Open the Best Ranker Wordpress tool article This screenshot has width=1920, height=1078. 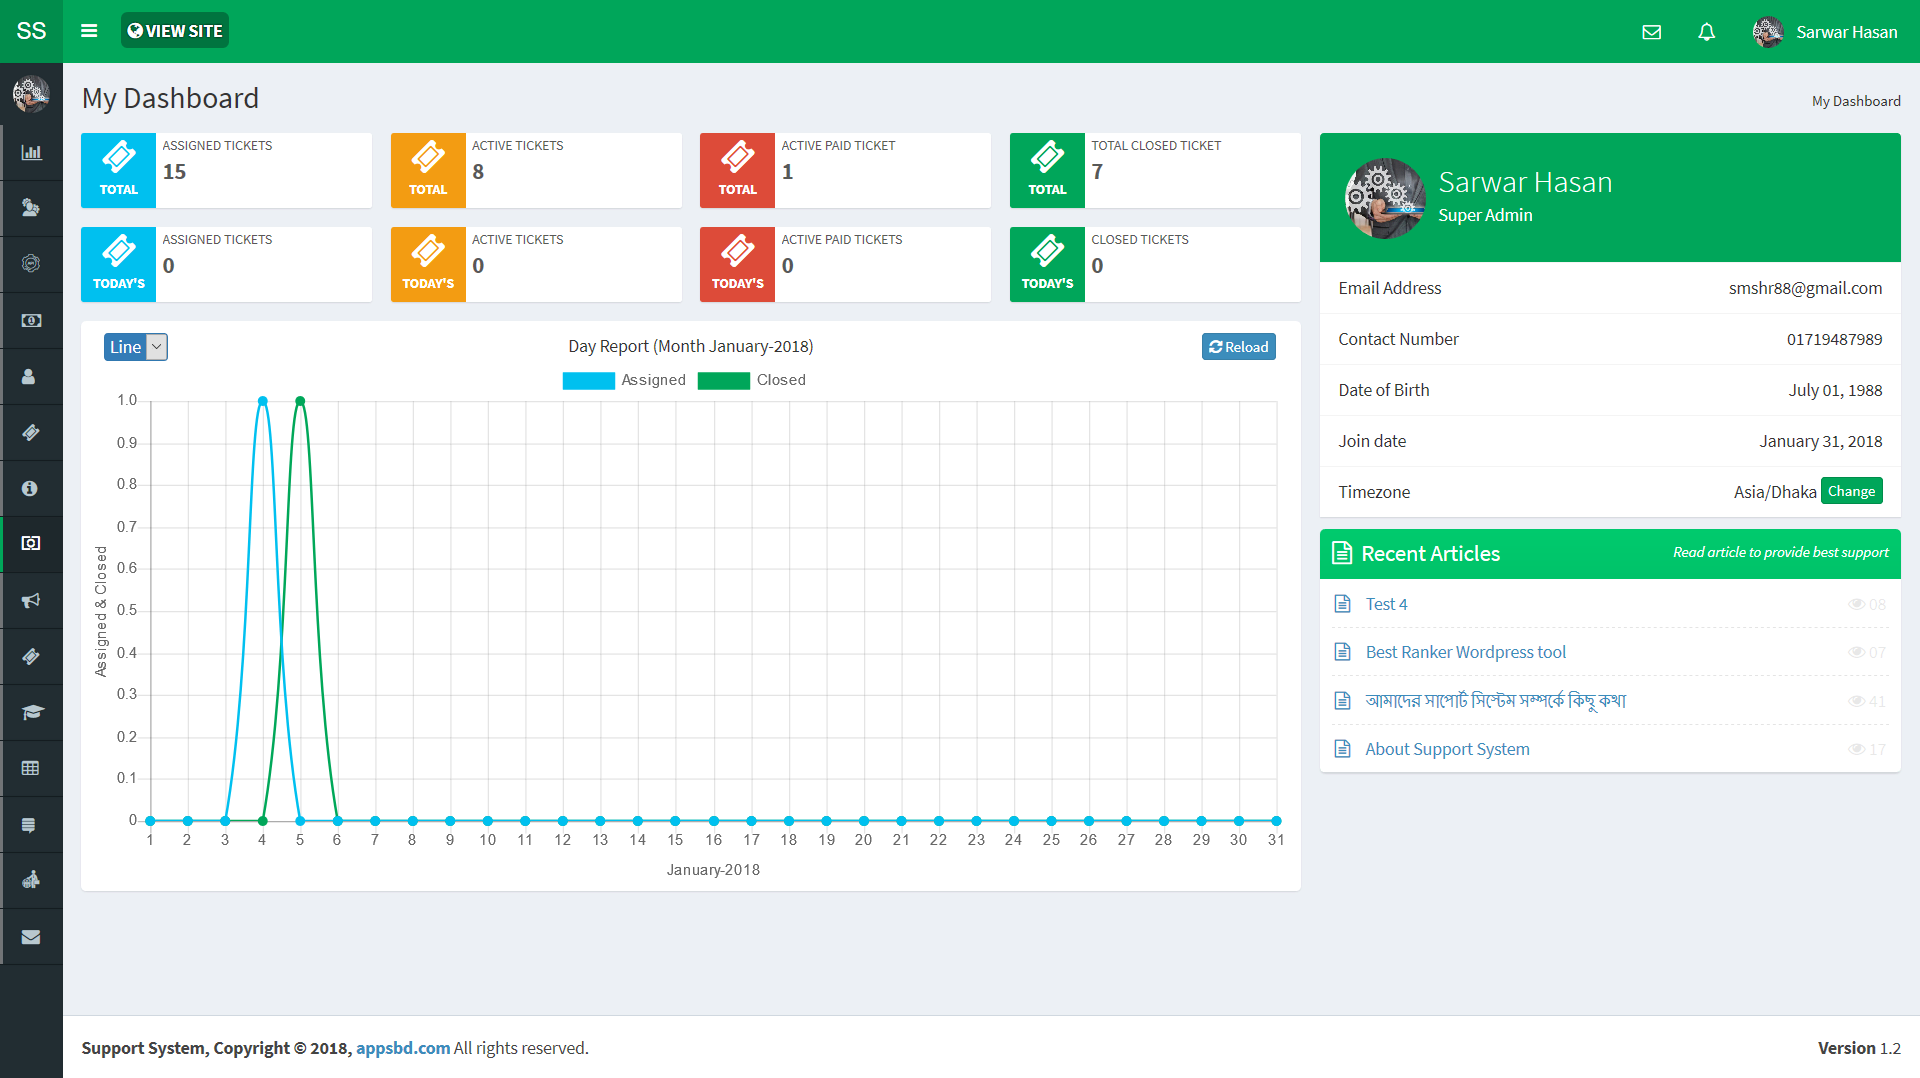click(x=1465, y=652)
